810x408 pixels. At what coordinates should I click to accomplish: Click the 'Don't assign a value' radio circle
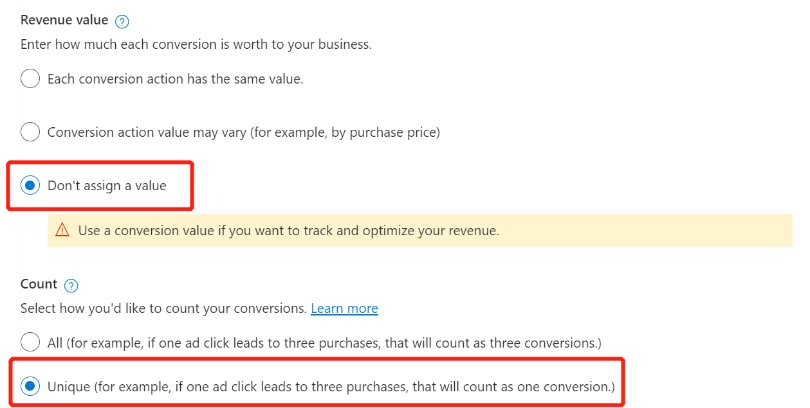[x=30, y=185]
